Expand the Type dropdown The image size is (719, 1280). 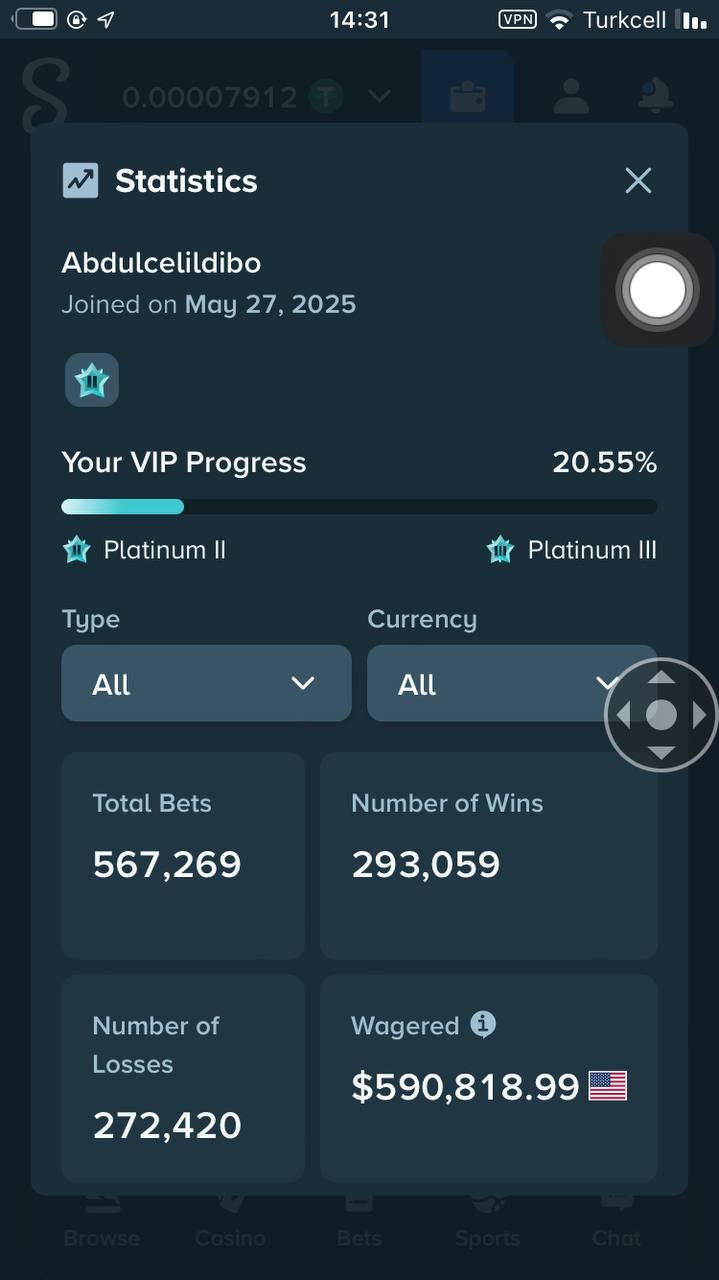click(x=206, y=684)
